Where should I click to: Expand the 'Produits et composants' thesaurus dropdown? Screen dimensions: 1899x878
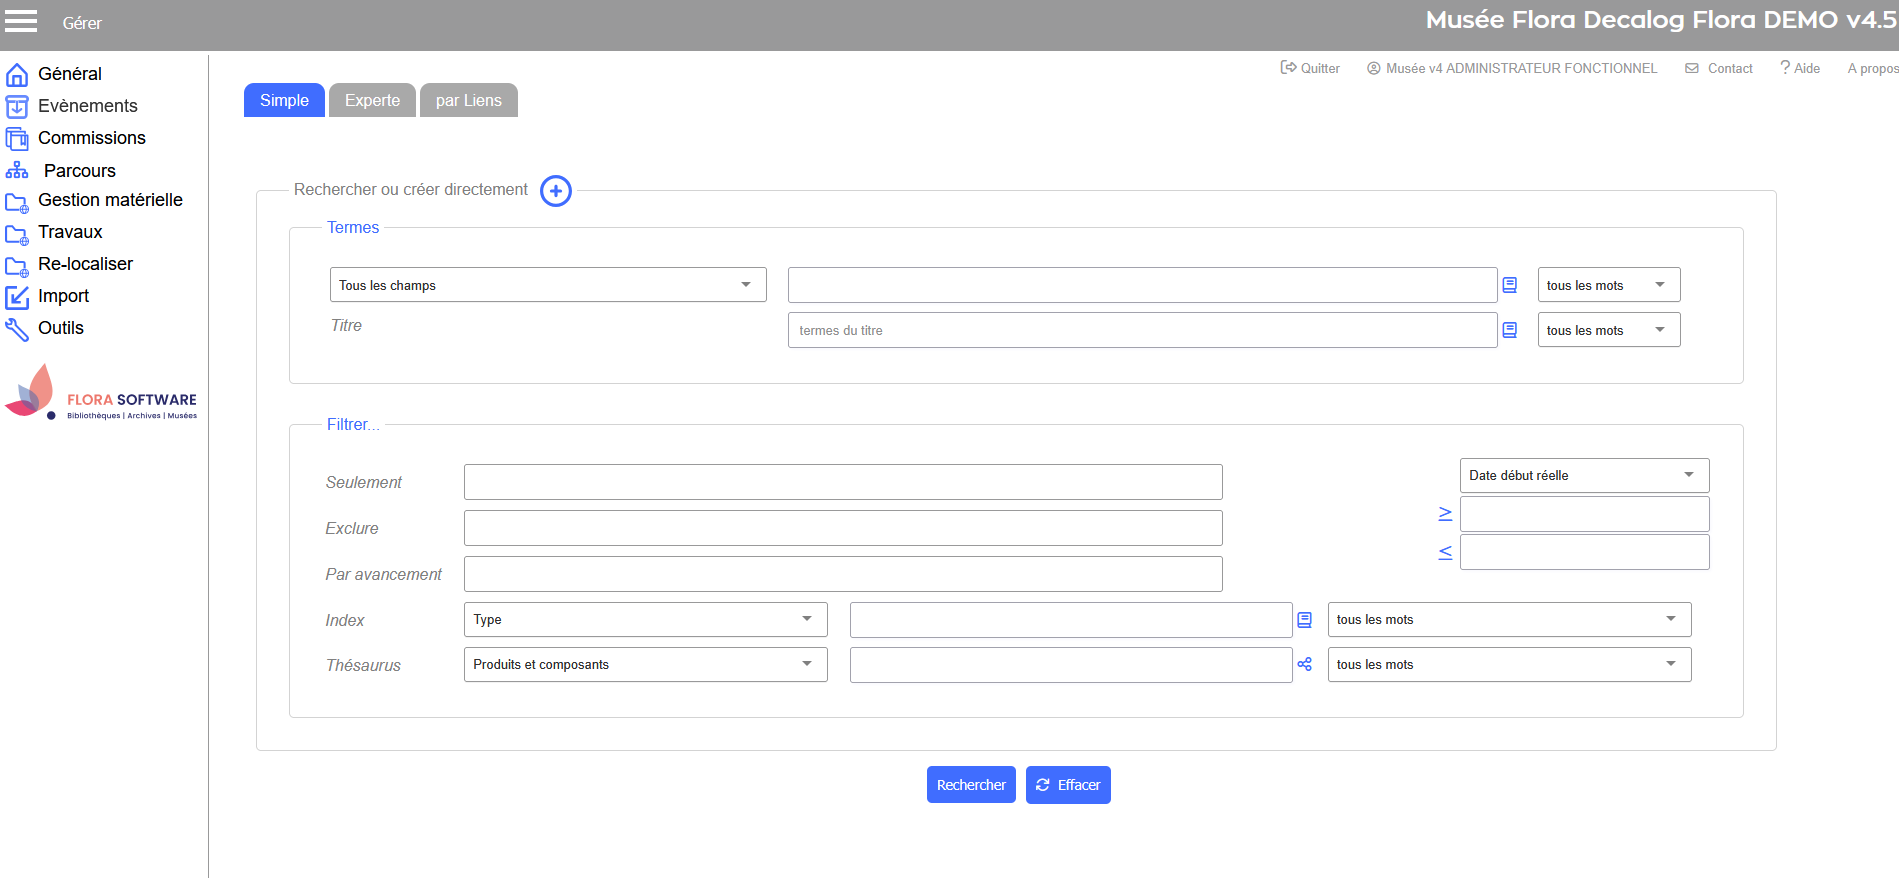645,665
